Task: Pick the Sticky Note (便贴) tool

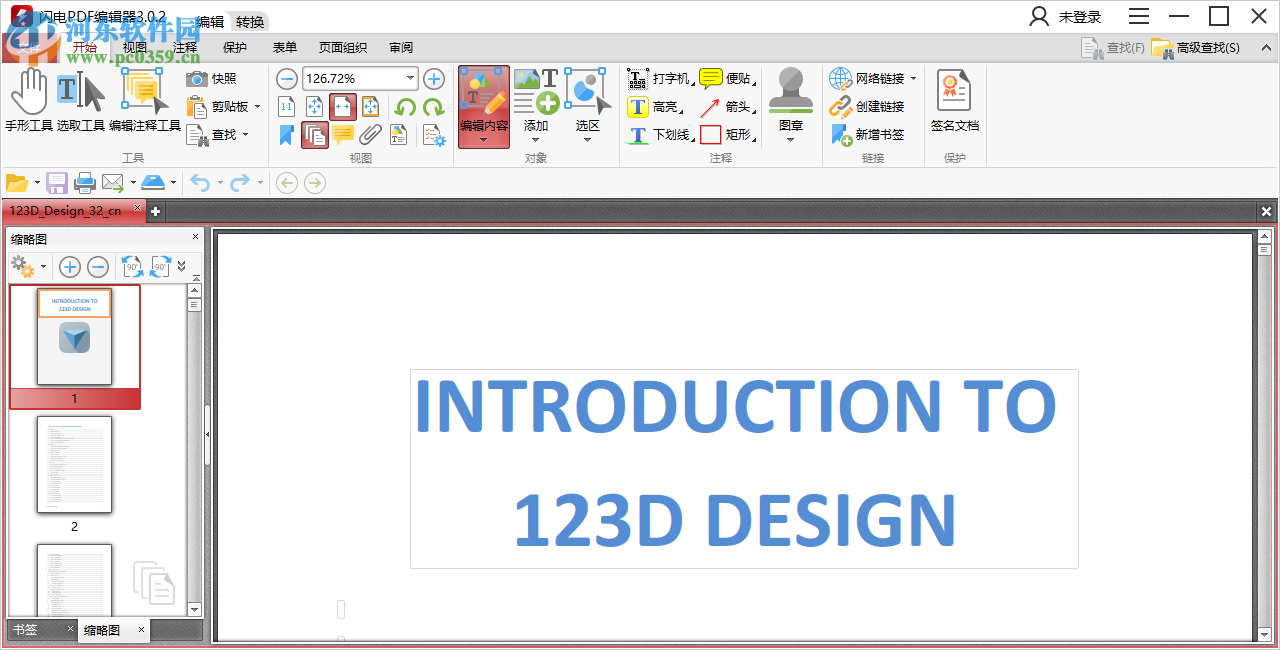Action: [x=727, y=78]
